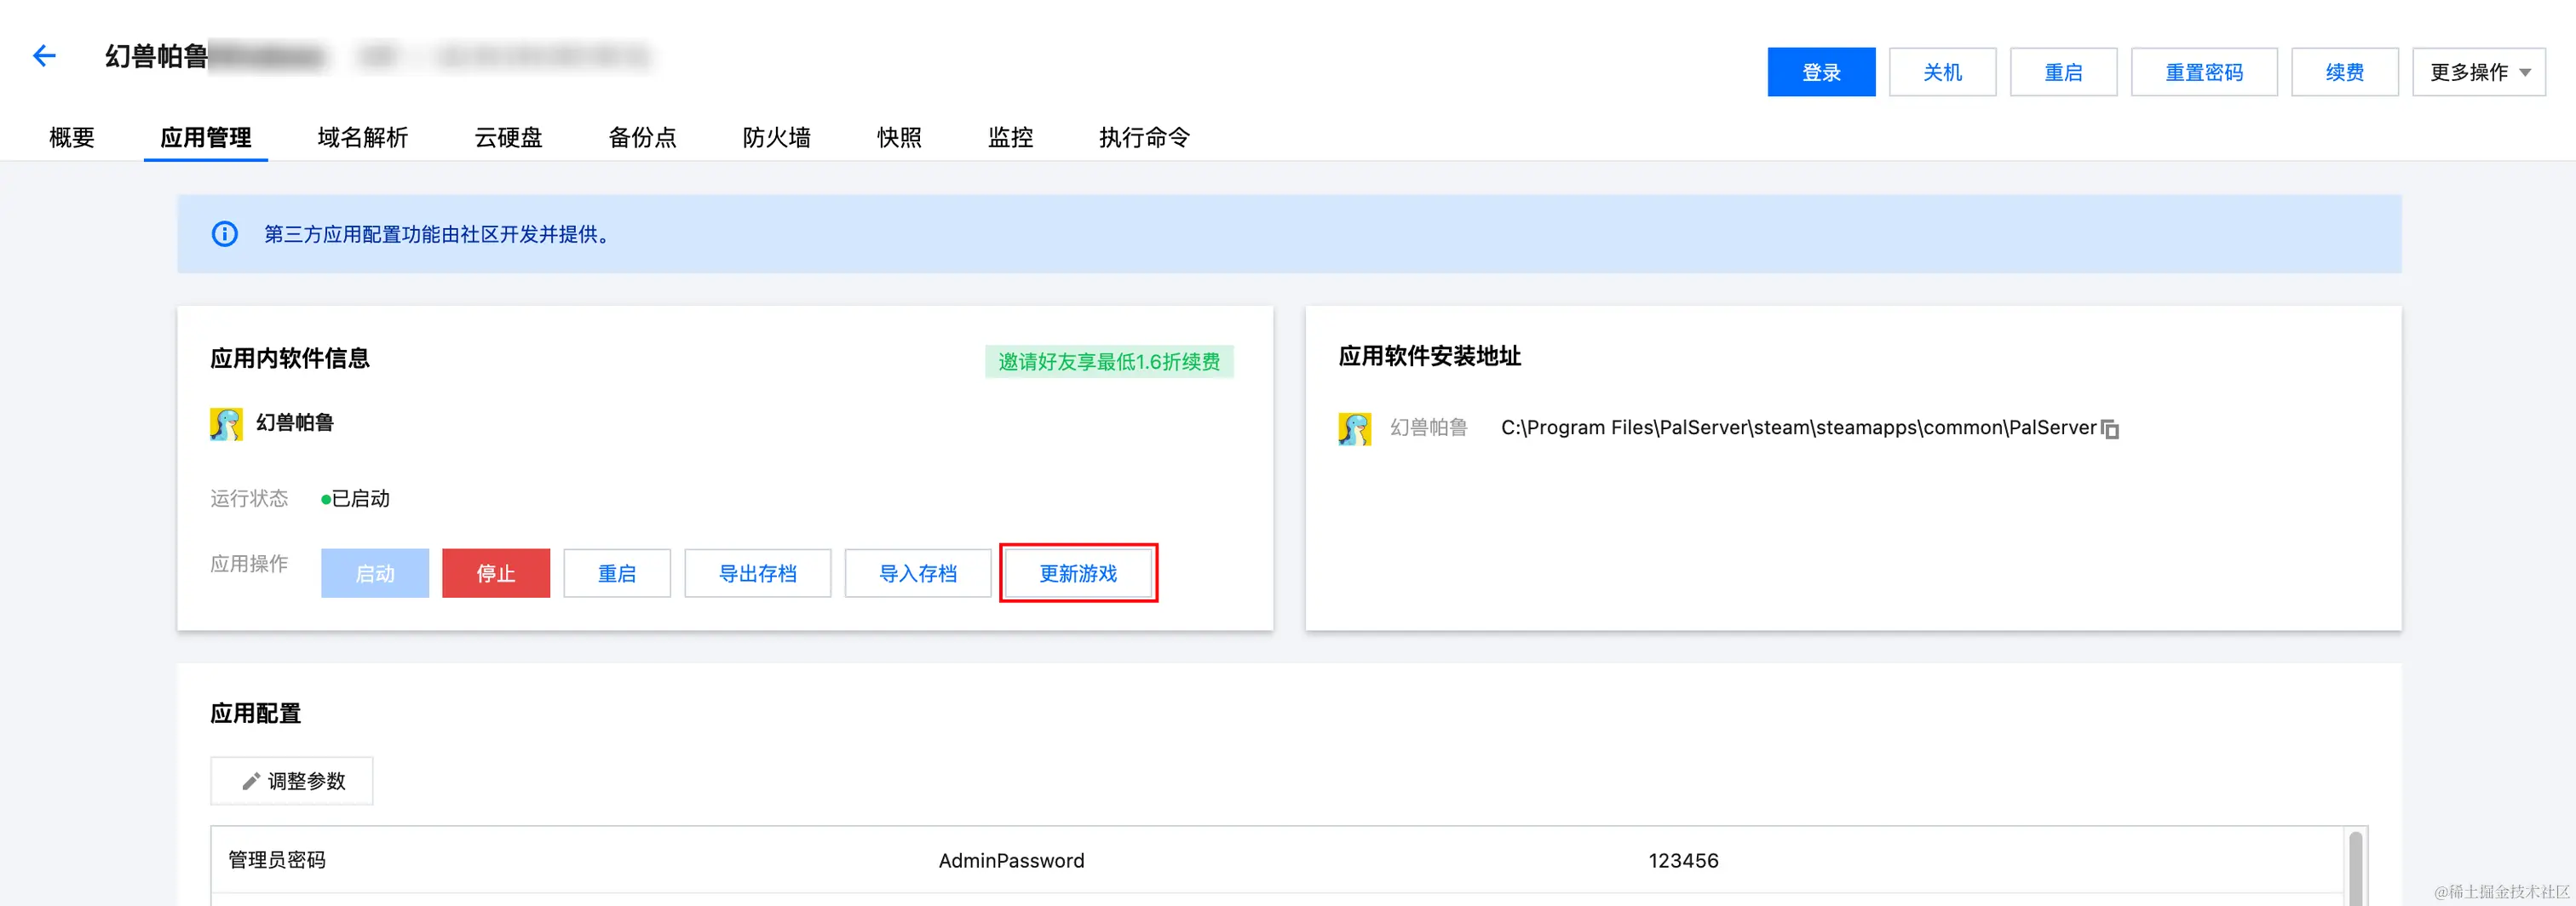The image size is (2576, 906).
Task: Click the 续费 button
Action: 2345,72
